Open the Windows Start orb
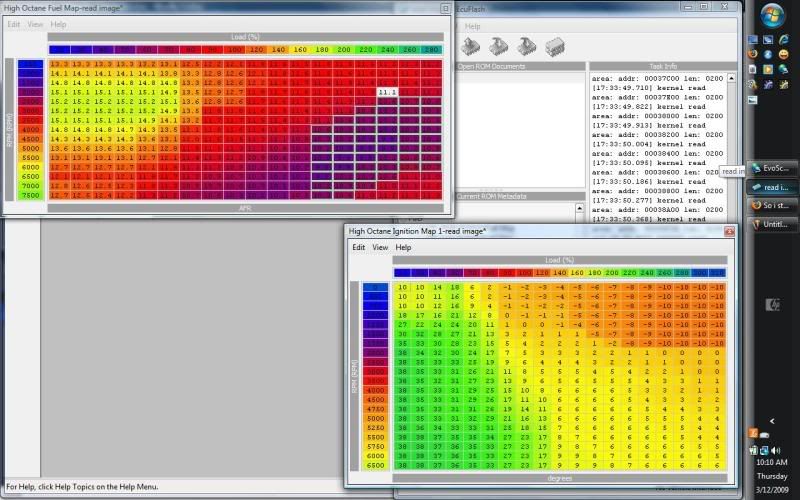This screenshot has height=500, width=800. [x=772, y=15]
